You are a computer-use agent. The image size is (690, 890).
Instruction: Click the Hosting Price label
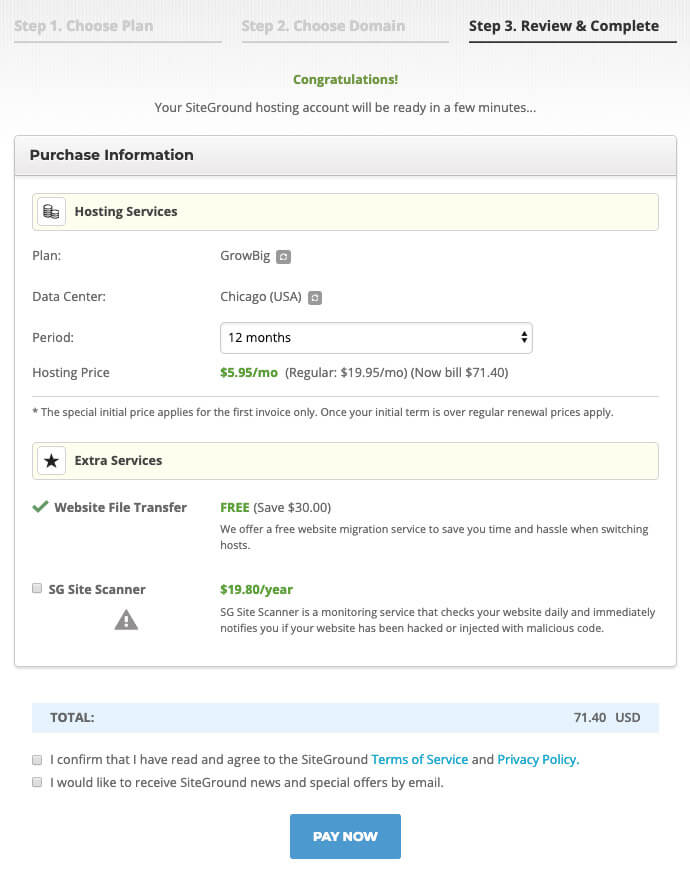(x=71, y=372)
